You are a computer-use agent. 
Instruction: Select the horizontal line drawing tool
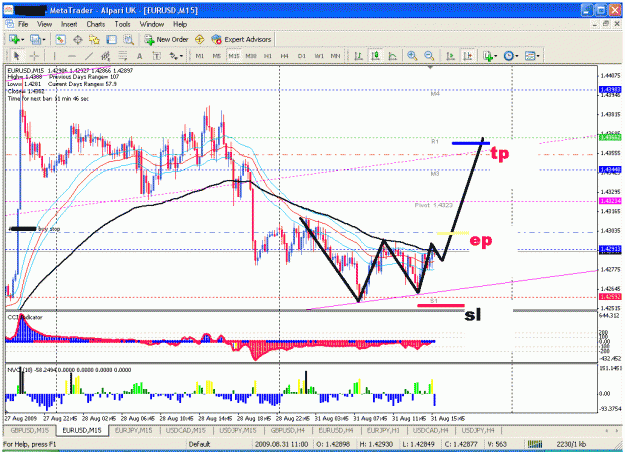point(72,56)
